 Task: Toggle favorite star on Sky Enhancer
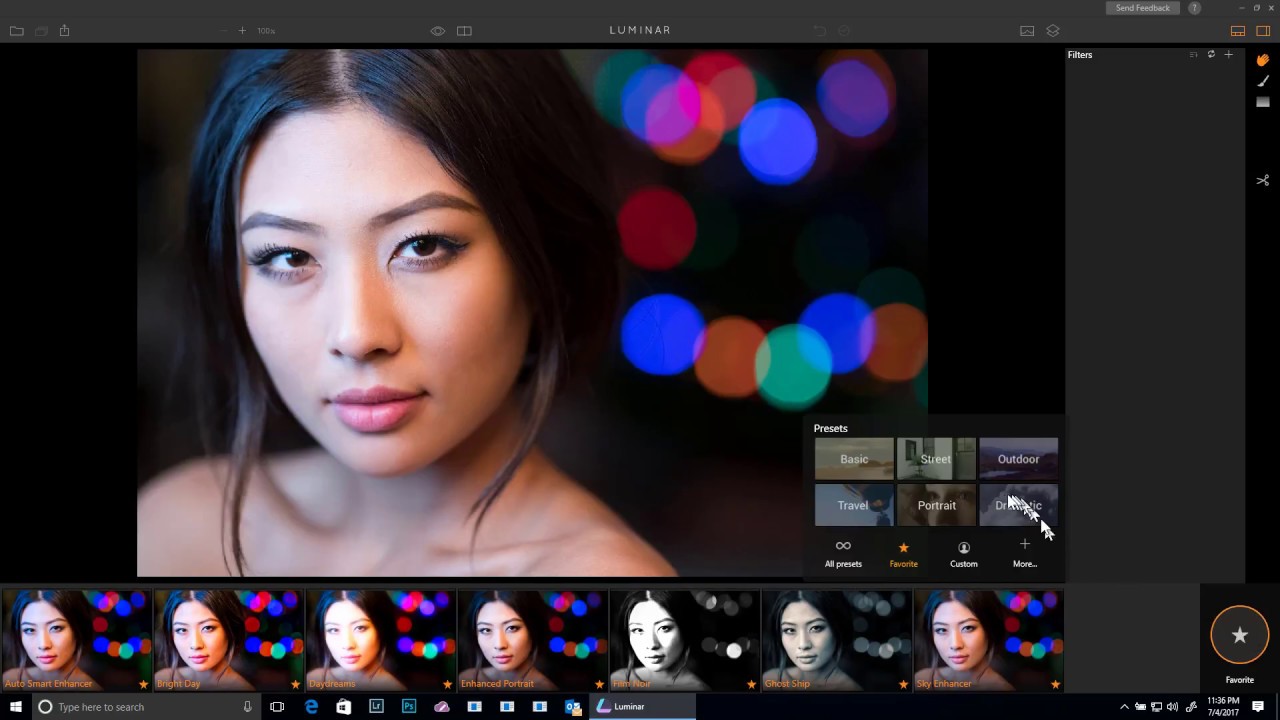[x=1055, y=684]
